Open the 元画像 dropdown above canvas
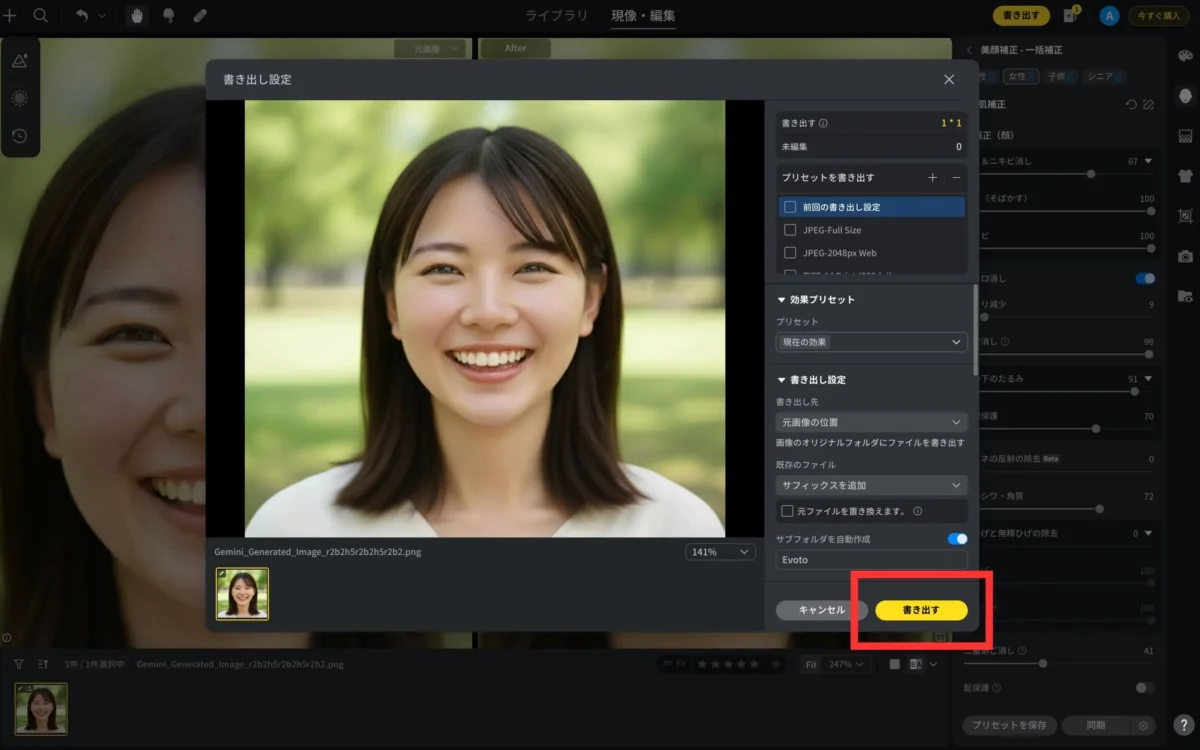Image resolution: width=1200 pixels, height=750 pixels. point(430,48)
